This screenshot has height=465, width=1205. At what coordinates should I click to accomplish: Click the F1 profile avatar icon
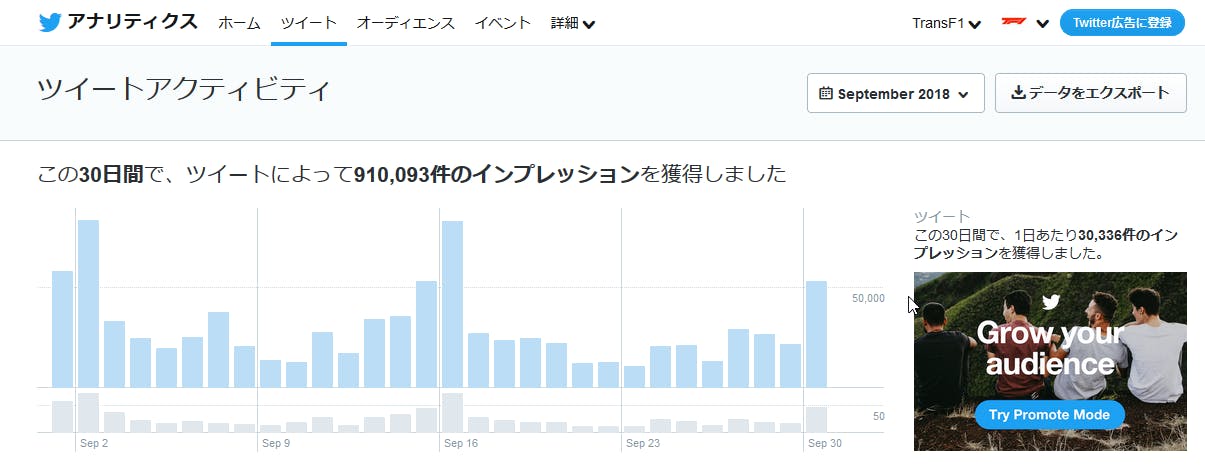coord(1013,23)
